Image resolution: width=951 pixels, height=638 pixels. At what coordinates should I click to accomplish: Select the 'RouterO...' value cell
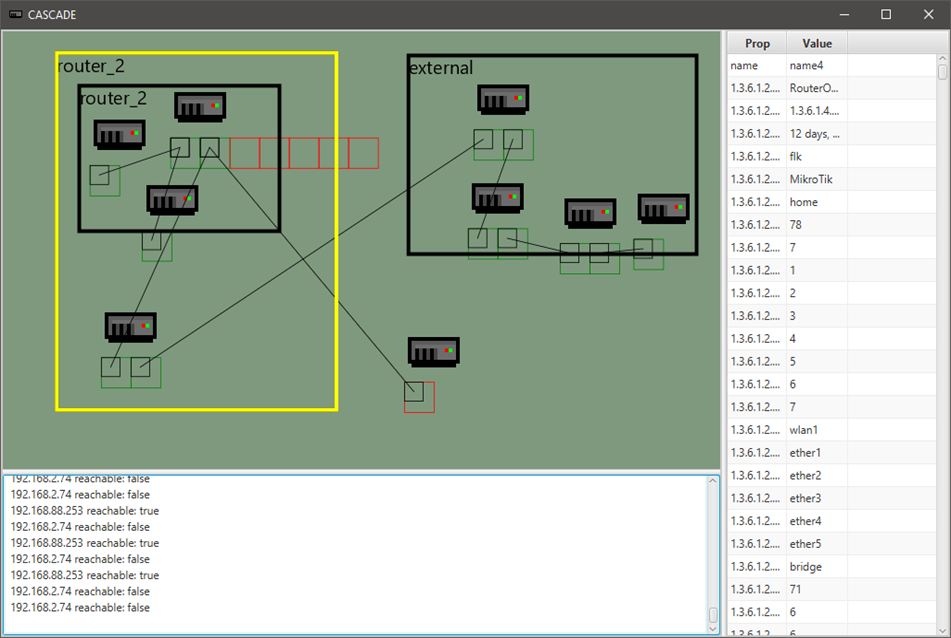[x=816, y=88]
